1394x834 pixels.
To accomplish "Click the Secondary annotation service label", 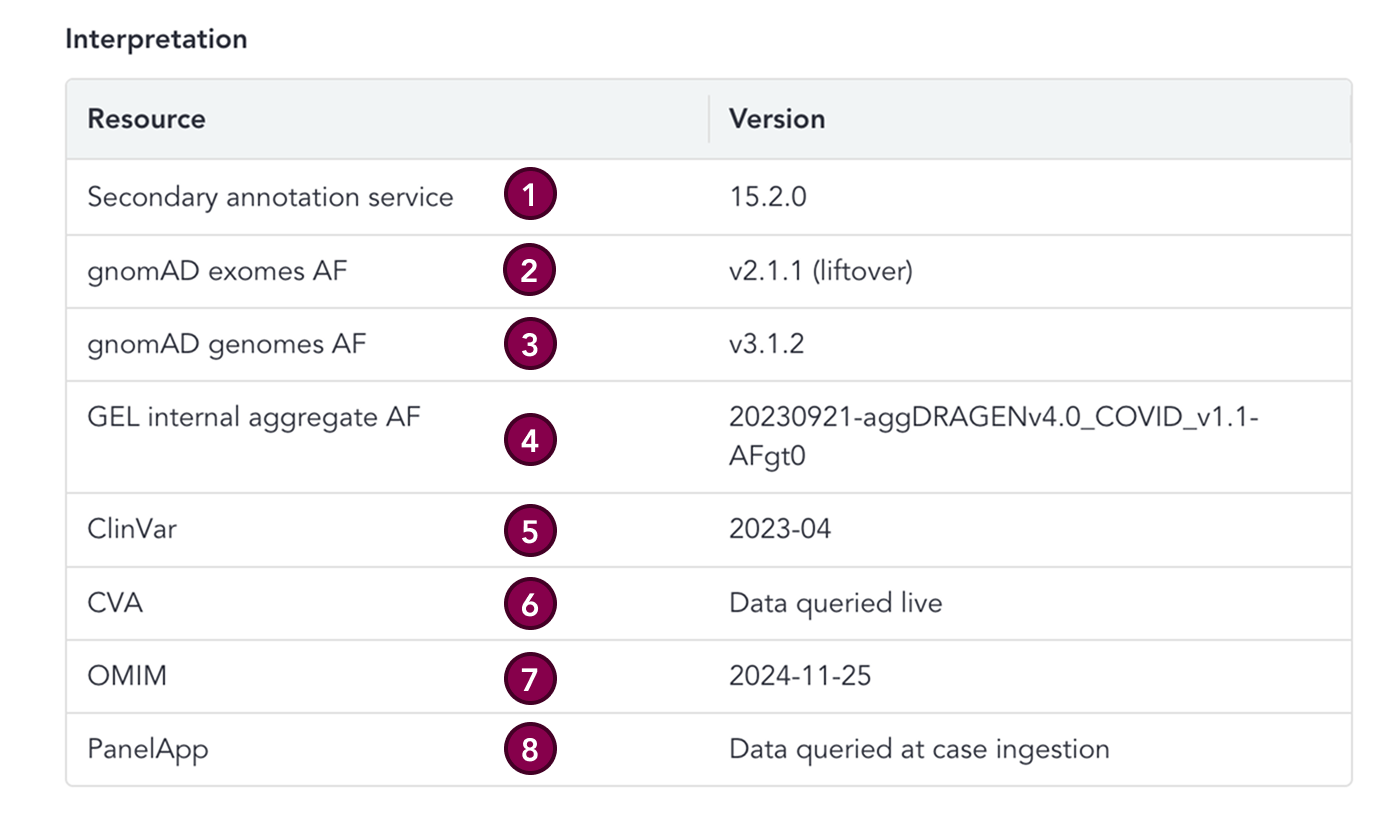I will point(270,197).
